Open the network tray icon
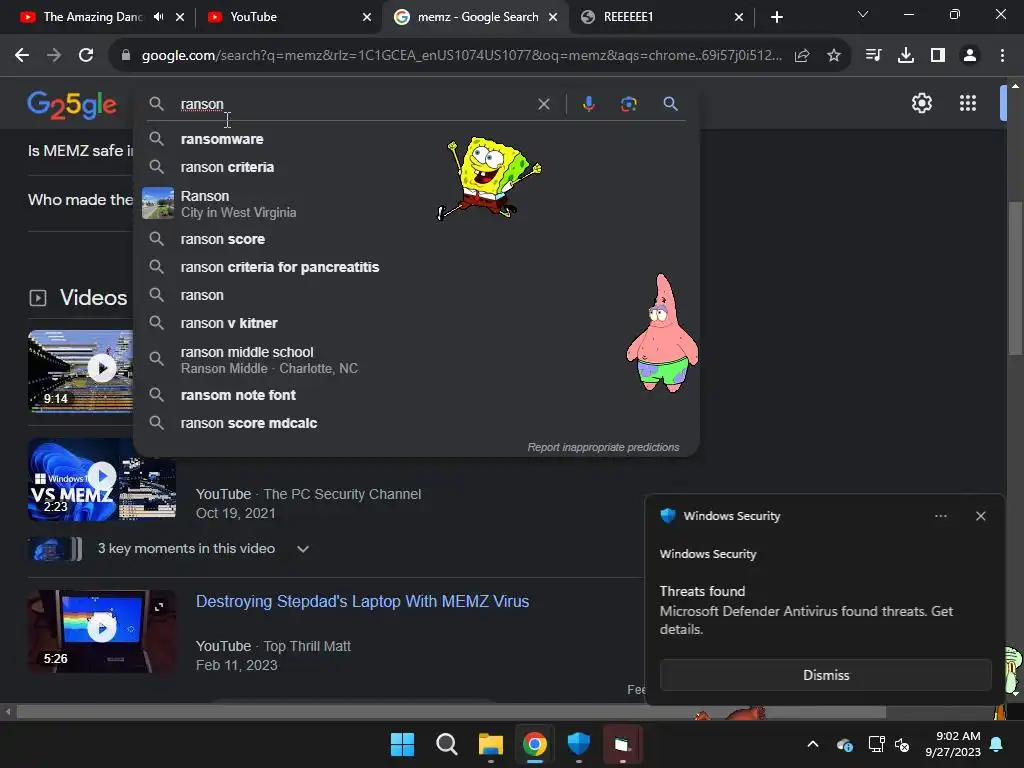 click(x=876, y=744)
